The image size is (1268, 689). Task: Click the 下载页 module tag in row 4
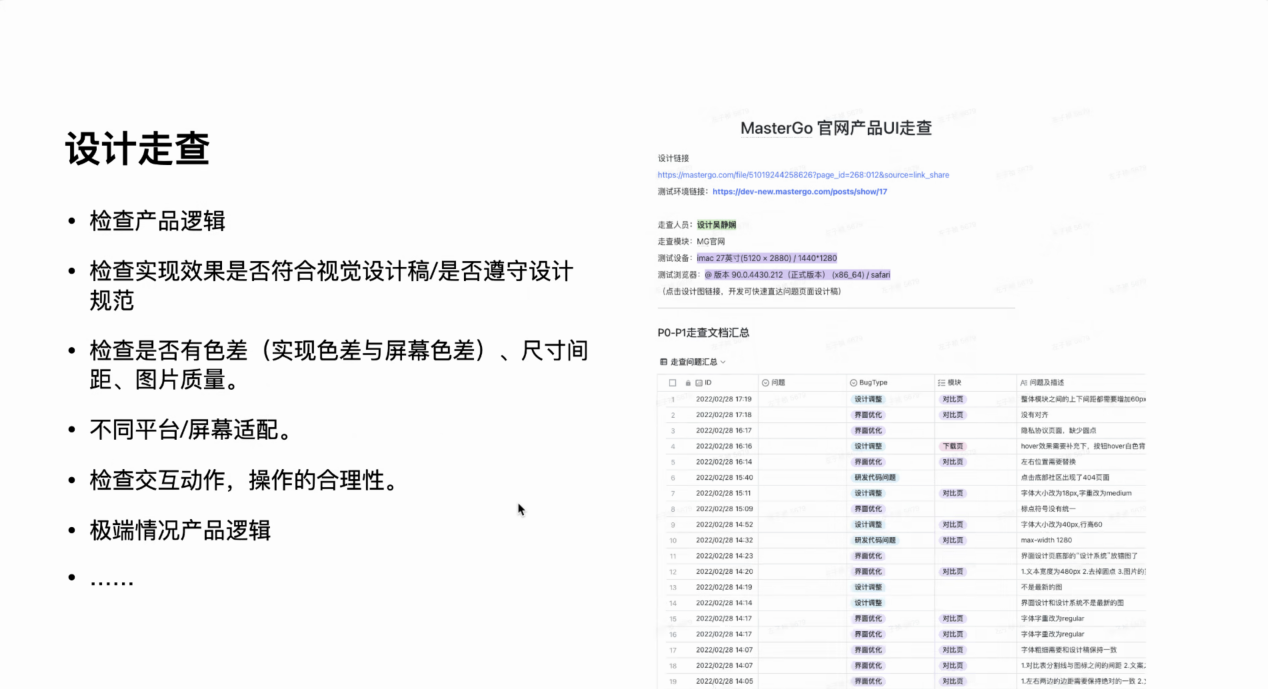tap(953, 446)
